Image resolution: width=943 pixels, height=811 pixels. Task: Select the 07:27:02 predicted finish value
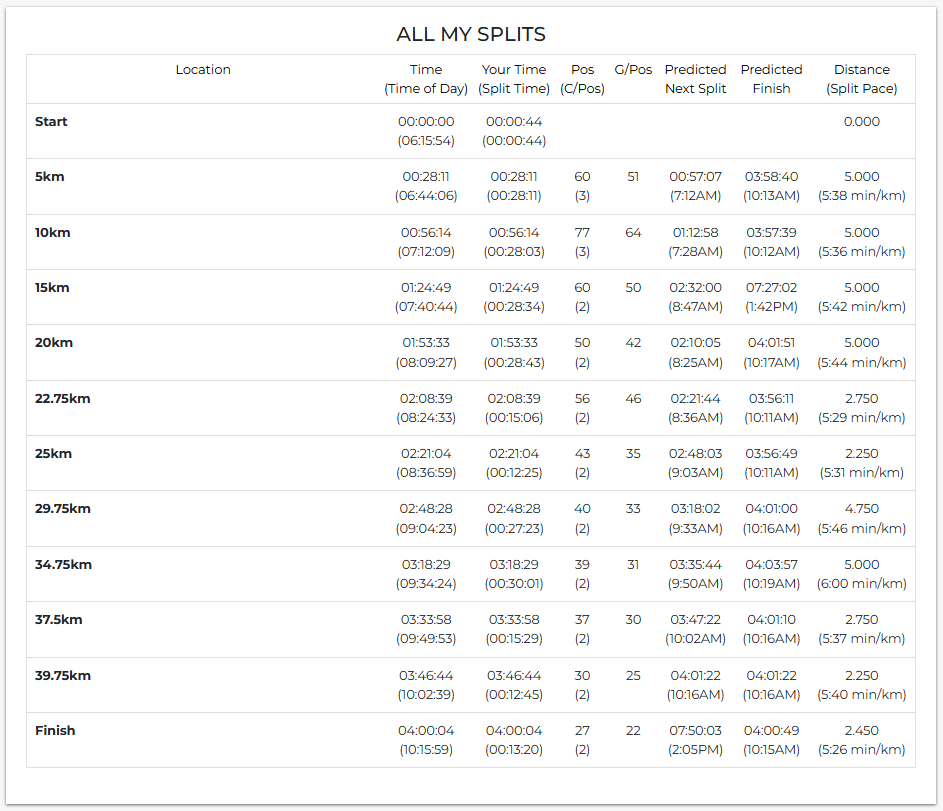(771, 288)
